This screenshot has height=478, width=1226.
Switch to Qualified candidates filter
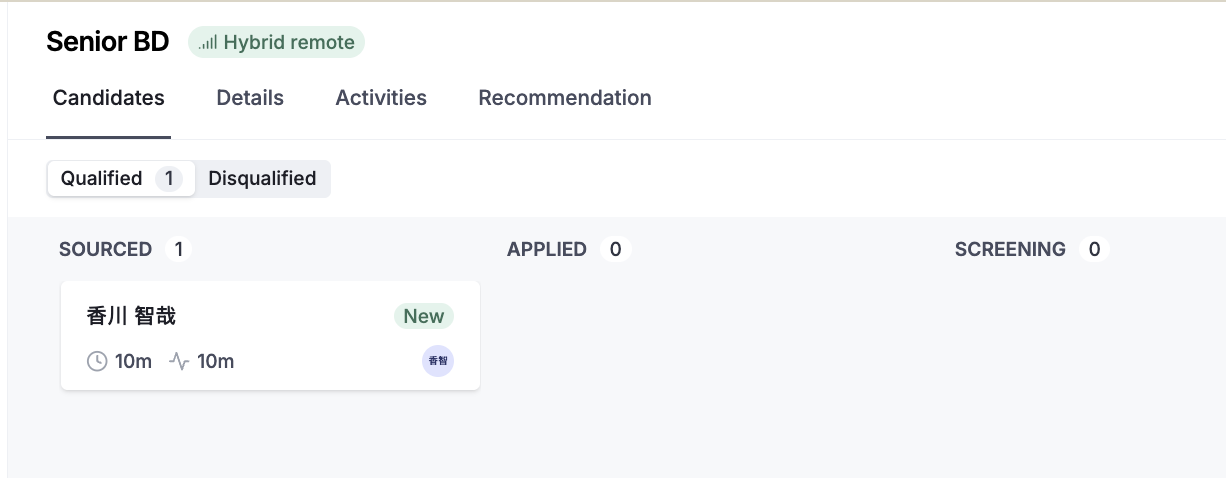pyautogui.click(x=101, y=178)
